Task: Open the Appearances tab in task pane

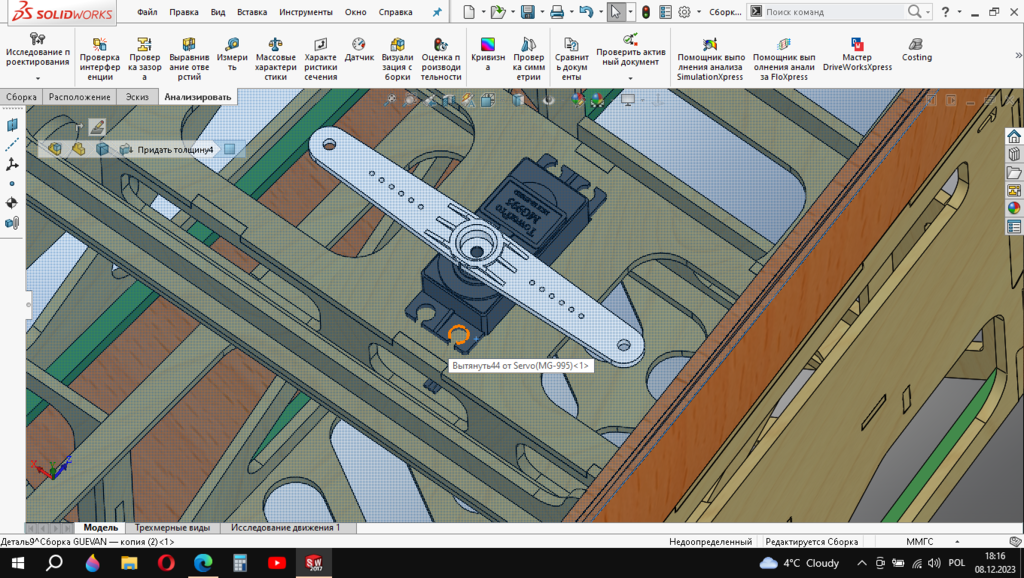Action: coord(1014,208)
